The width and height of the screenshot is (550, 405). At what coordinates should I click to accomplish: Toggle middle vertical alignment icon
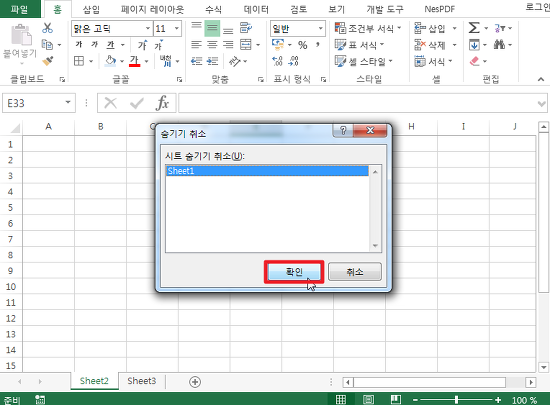coord(212,28)
